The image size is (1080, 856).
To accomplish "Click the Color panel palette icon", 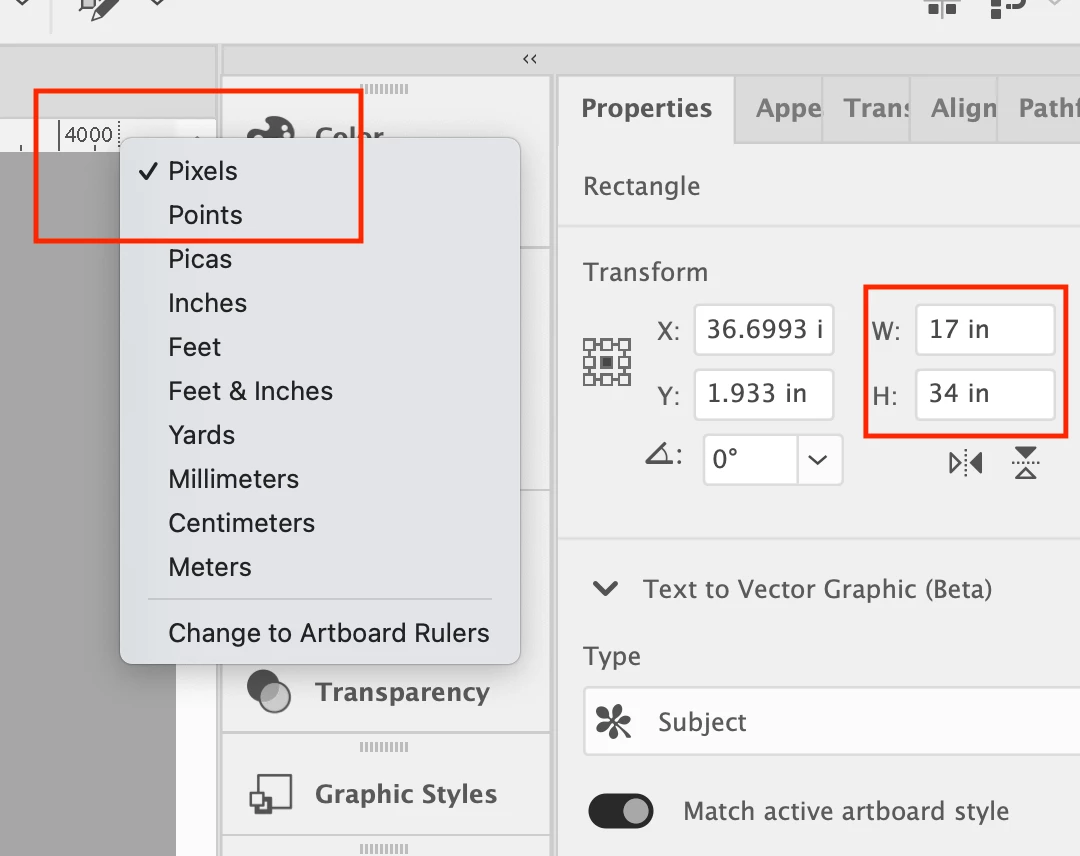I will pos(270,135).
